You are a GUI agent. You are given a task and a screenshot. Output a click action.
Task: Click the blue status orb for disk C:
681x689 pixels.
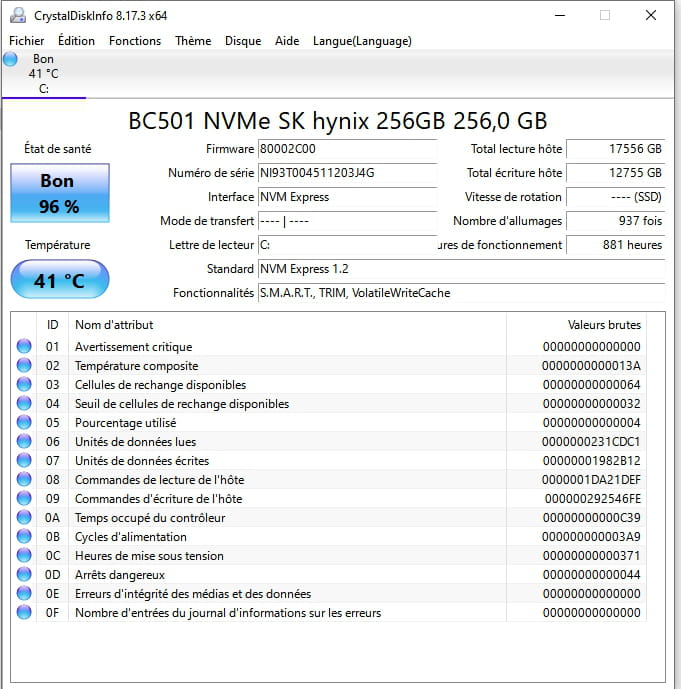coord(11,59)
